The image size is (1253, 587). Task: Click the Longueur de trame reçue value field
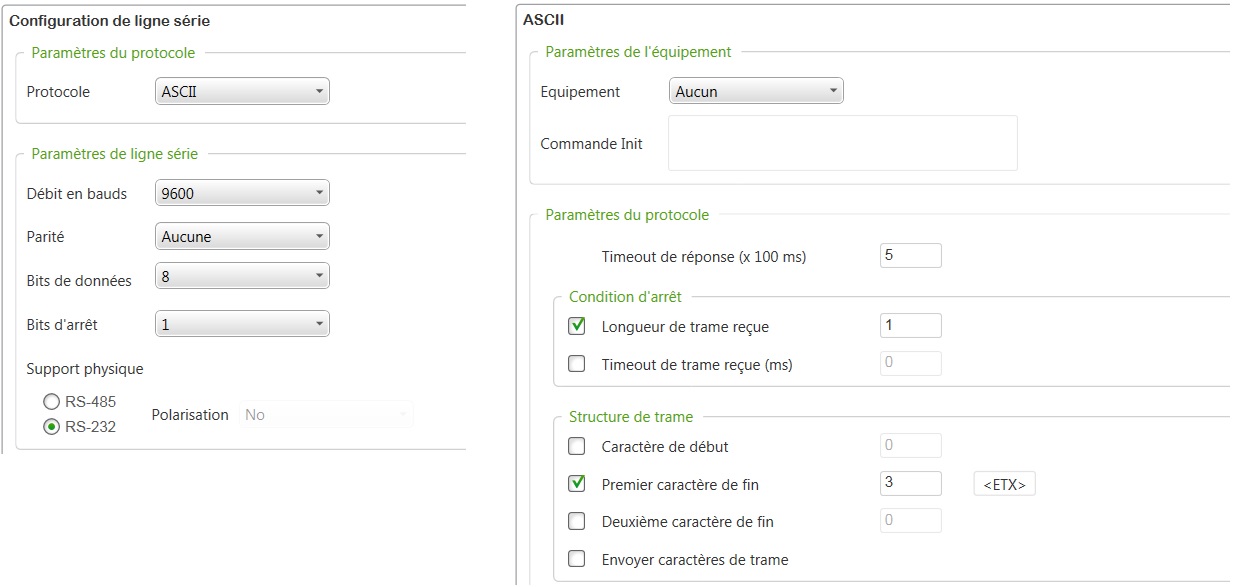point(910,326)
